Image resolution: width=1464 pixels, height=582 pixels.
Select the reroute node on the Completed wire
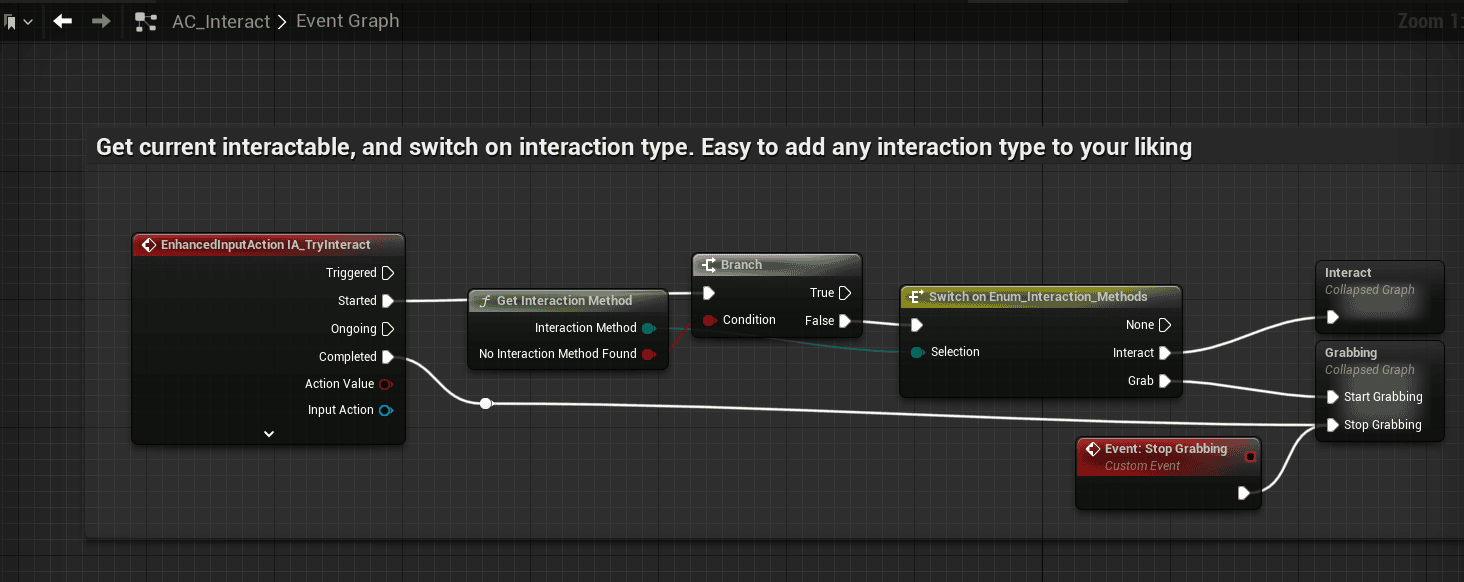pos(485,404)
